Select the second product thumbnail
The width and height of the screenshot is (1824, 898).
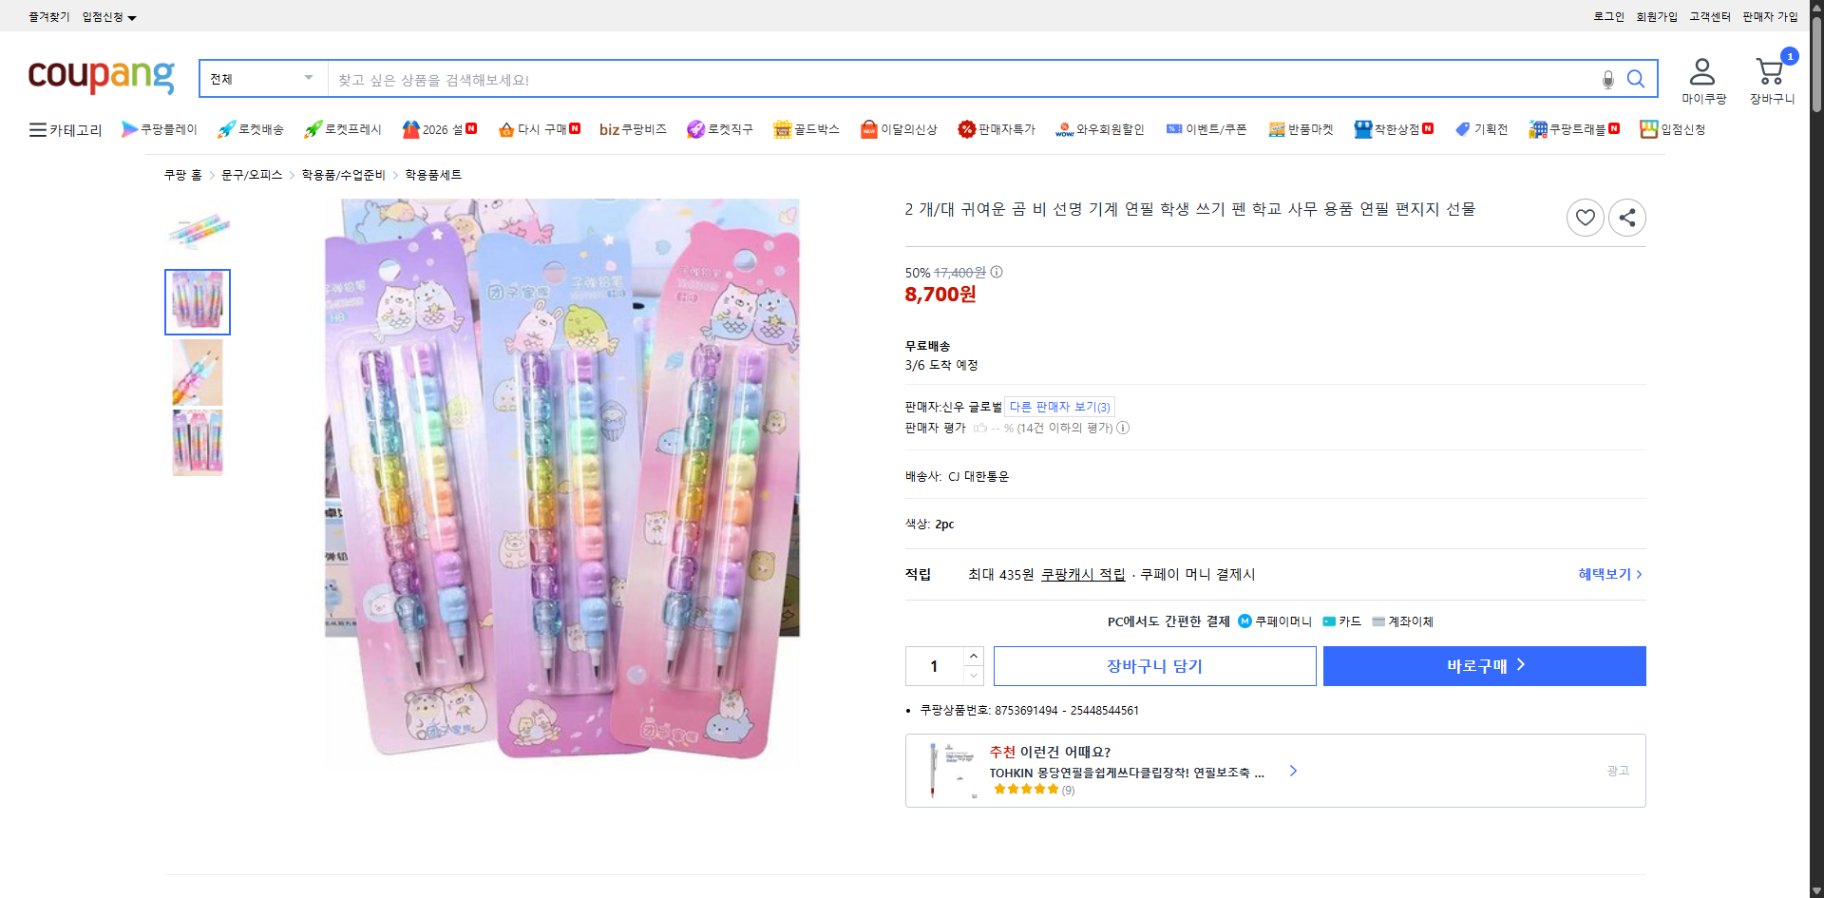pyautogui.click(x=197, y=301)
